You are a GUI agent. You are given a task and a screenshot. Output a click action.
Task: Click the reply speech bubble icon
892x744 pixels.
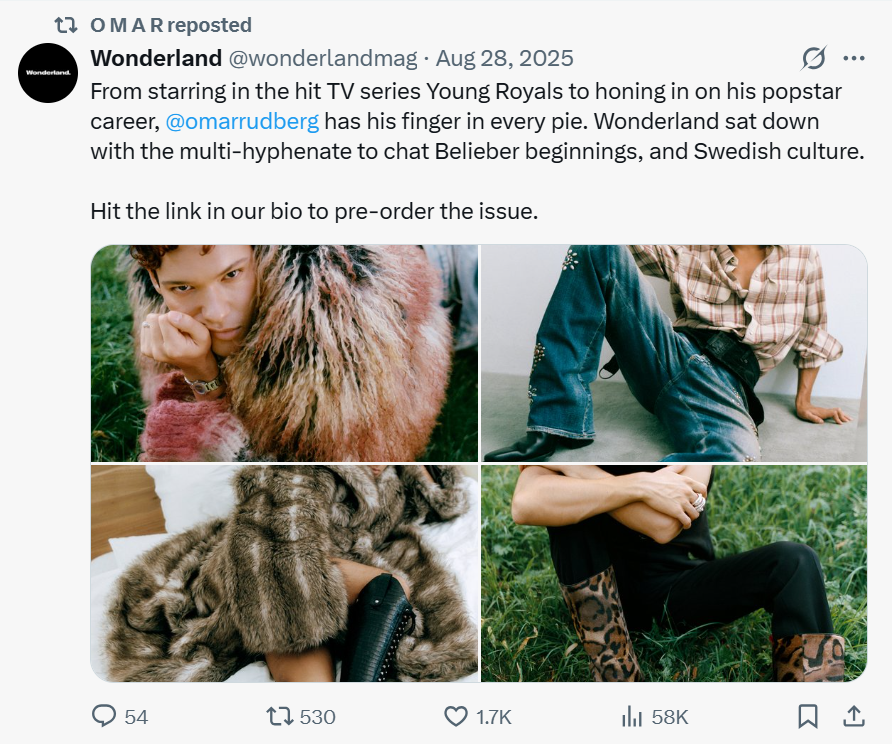pos(105,716)
